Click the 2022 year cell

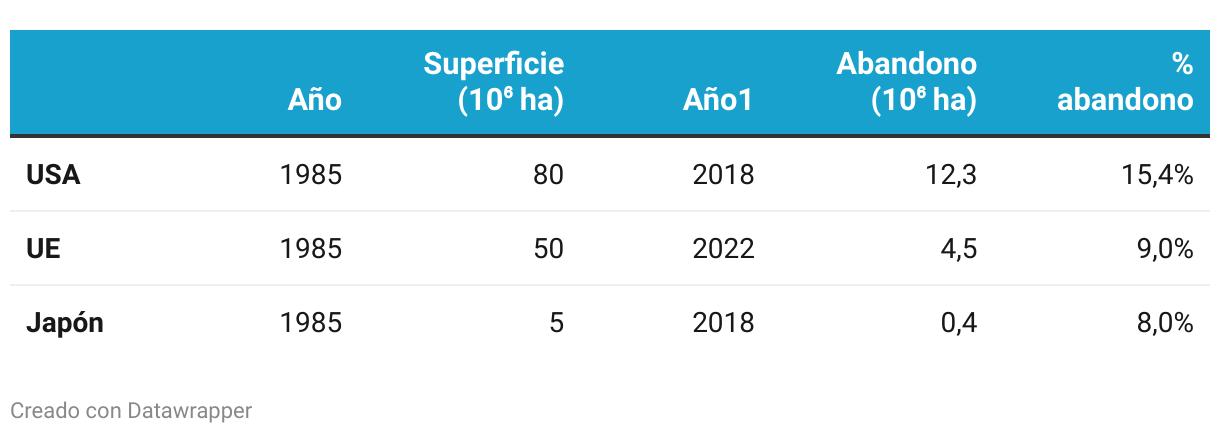(723, 249)
